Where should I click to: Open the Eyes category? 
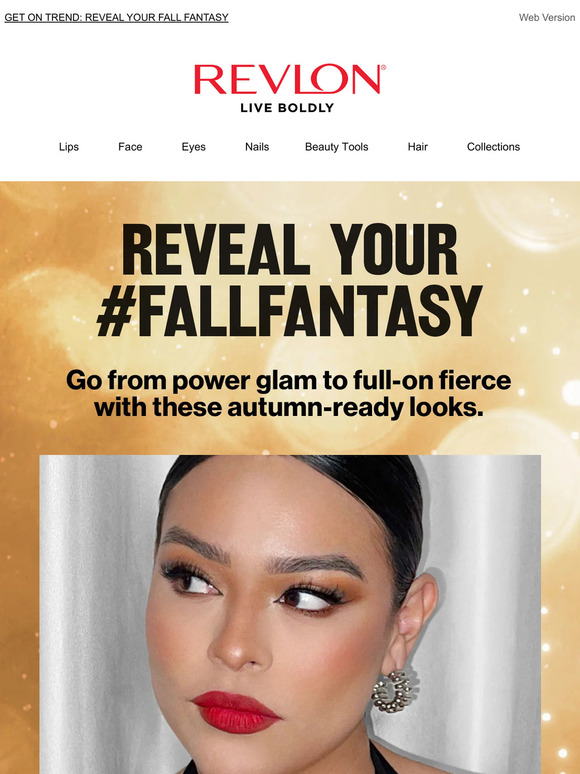(193, 147)
